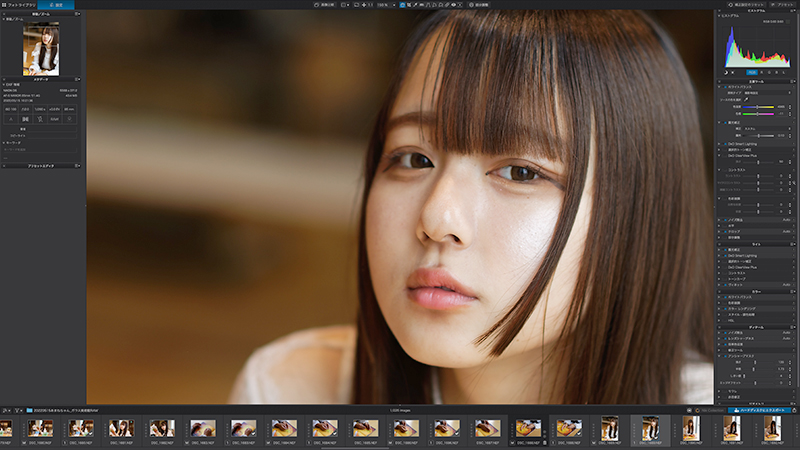The width and height of the screenshot is (800, 450).
Task: Click the preset button at top right
Action: [783, 5]
